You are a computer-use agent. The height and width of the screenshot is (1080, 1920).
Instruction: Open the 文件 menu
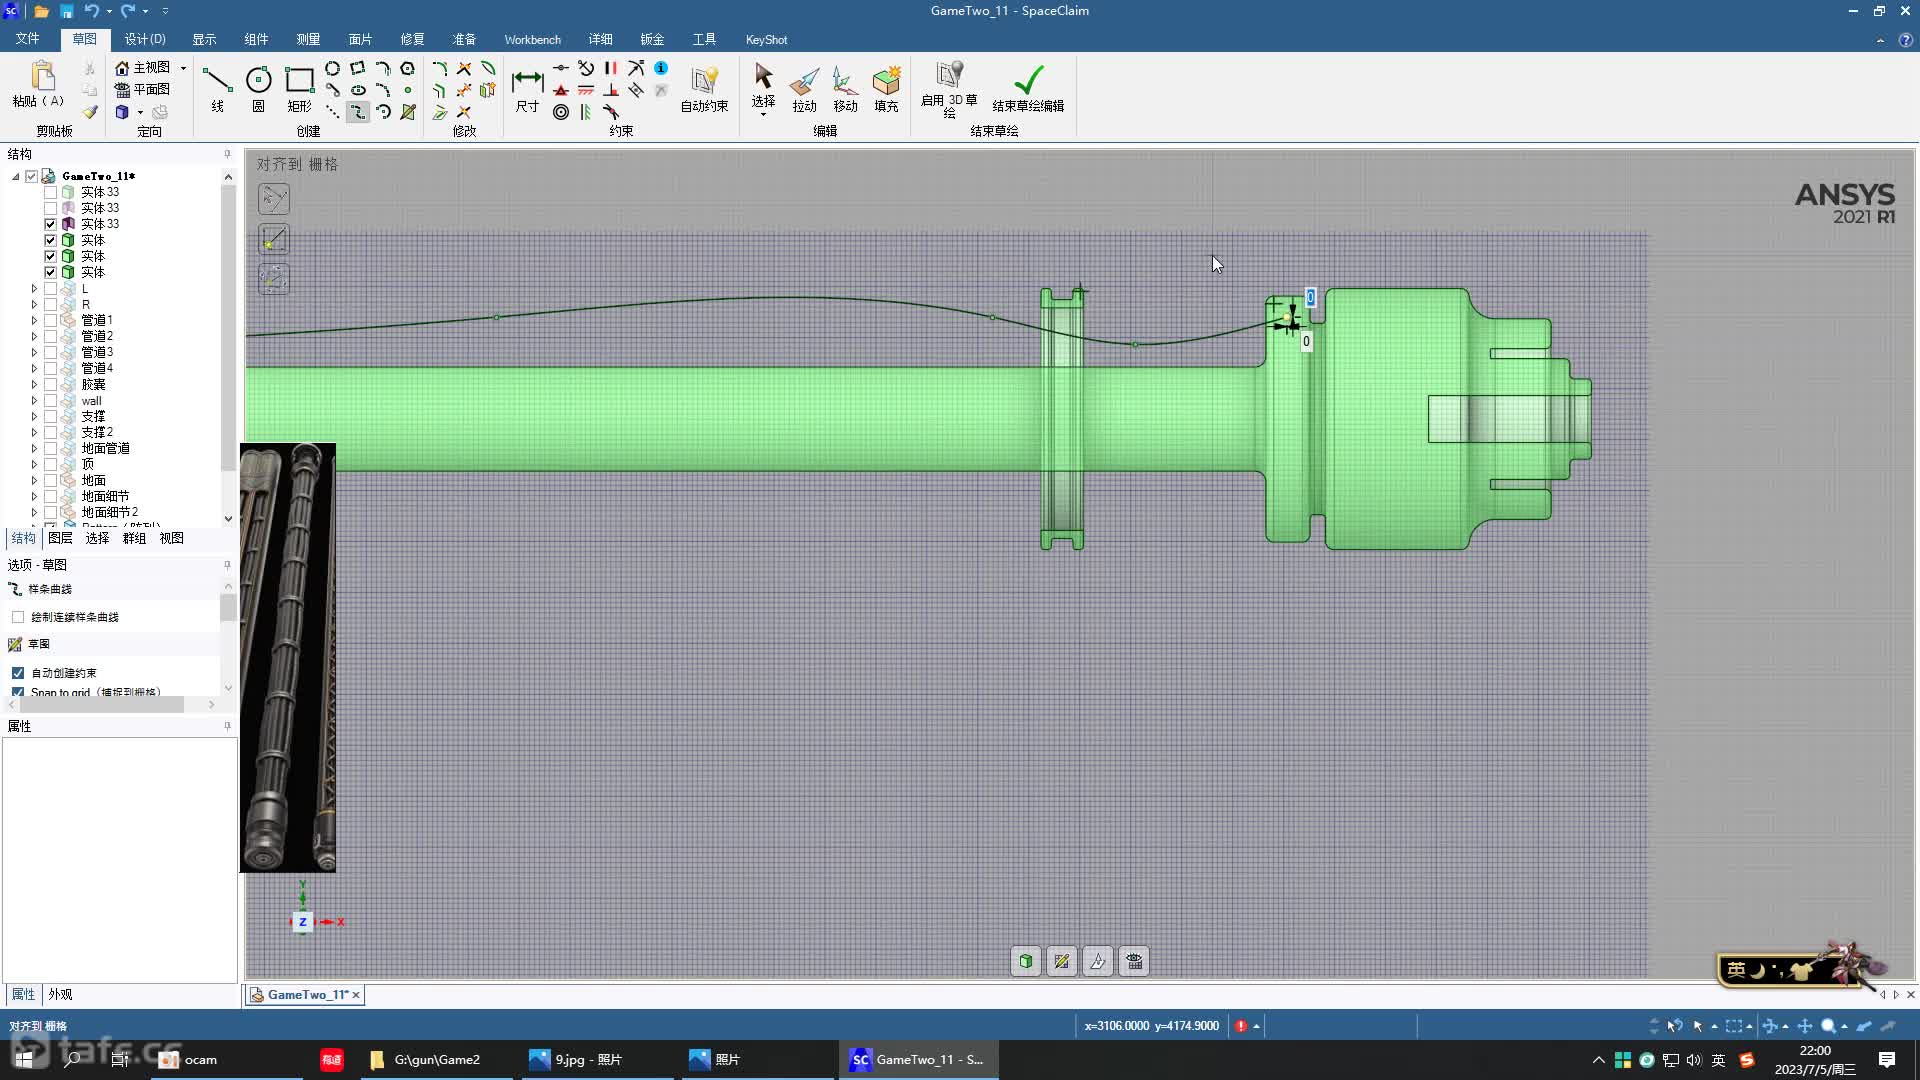pos(27,39)
